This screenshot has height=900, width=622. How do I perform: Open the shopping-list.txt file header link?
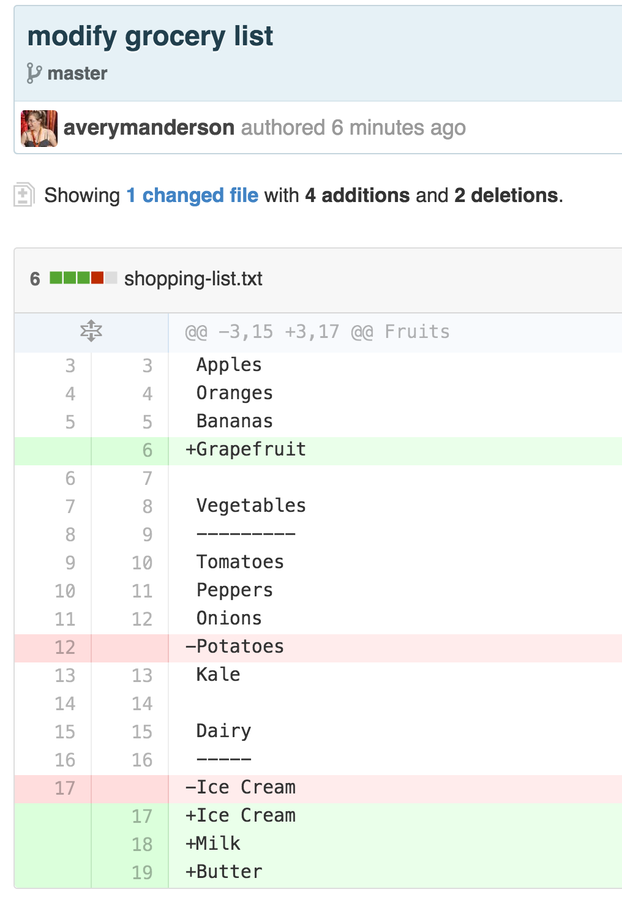tap(193, 278)
